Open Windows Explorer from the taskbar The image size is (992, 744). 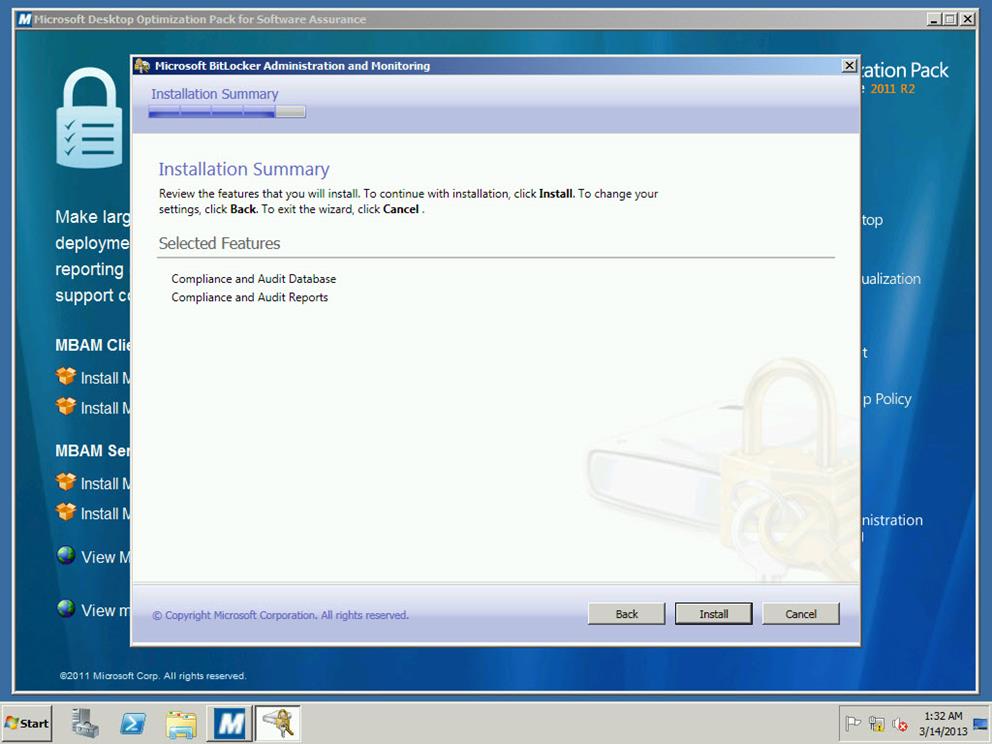pyautogui.click(x=181, y=724)
